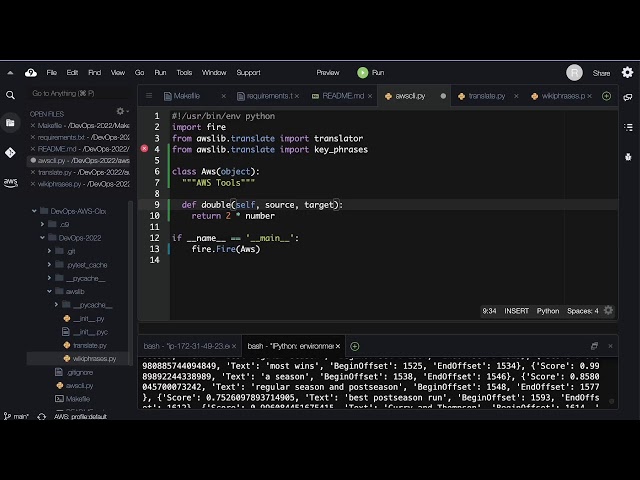The height and width of the screenshot is (480, 640).
Task: Open the File menu
Action: (52, 73)
